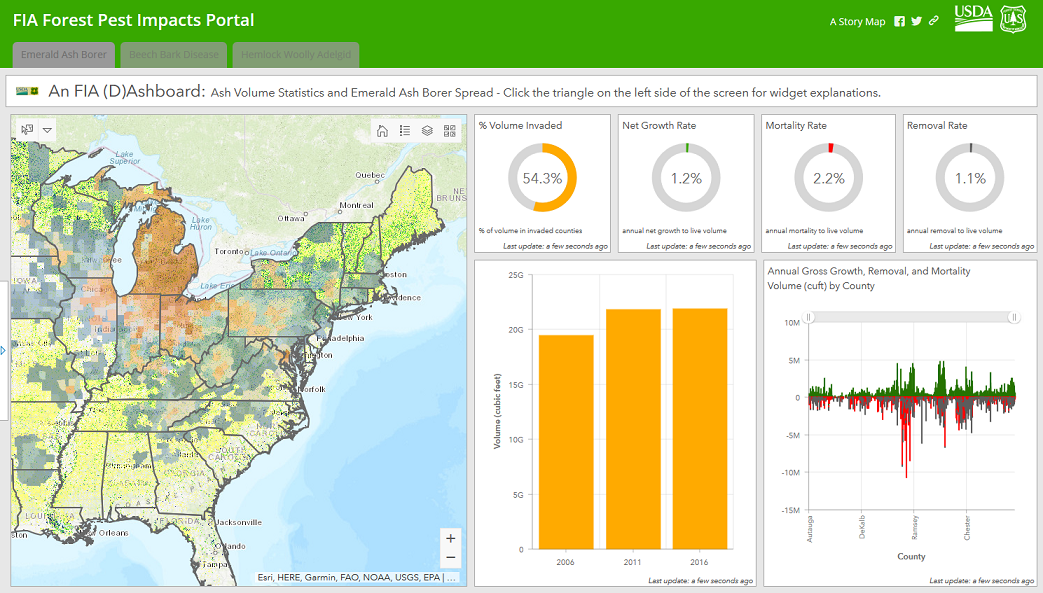Activate the map selection tool
1043x593 pixels.
[27, 130]
